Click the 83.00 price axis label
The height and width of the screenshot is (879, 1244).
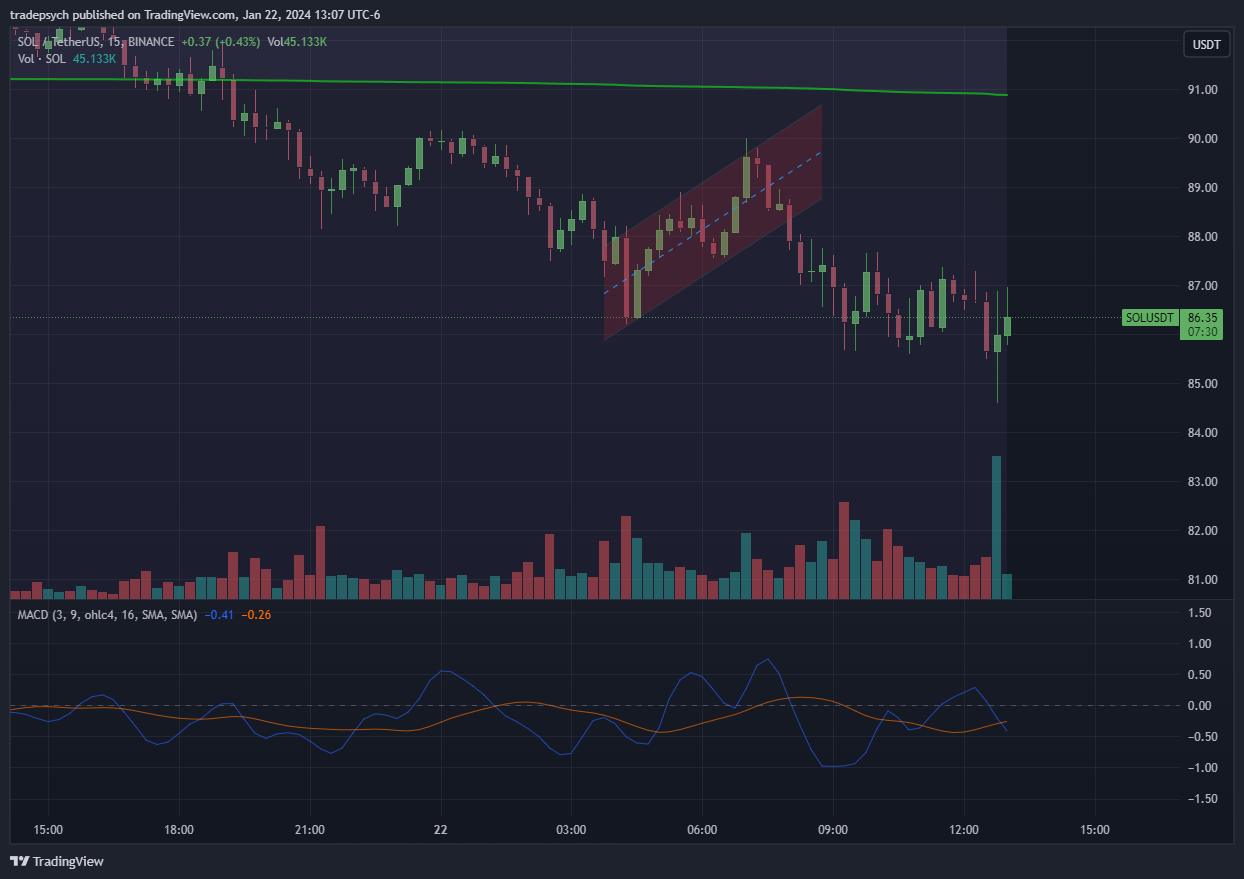(x=1202, y=482)
